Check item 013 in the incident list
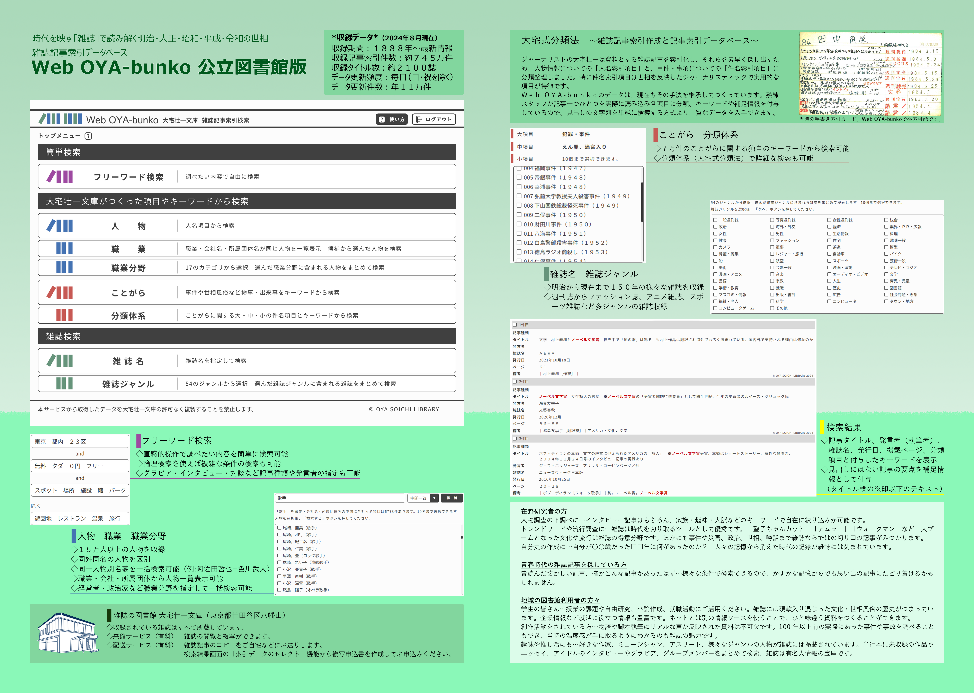The width and height of the screenshot is (974, 693). pos(519,252)
